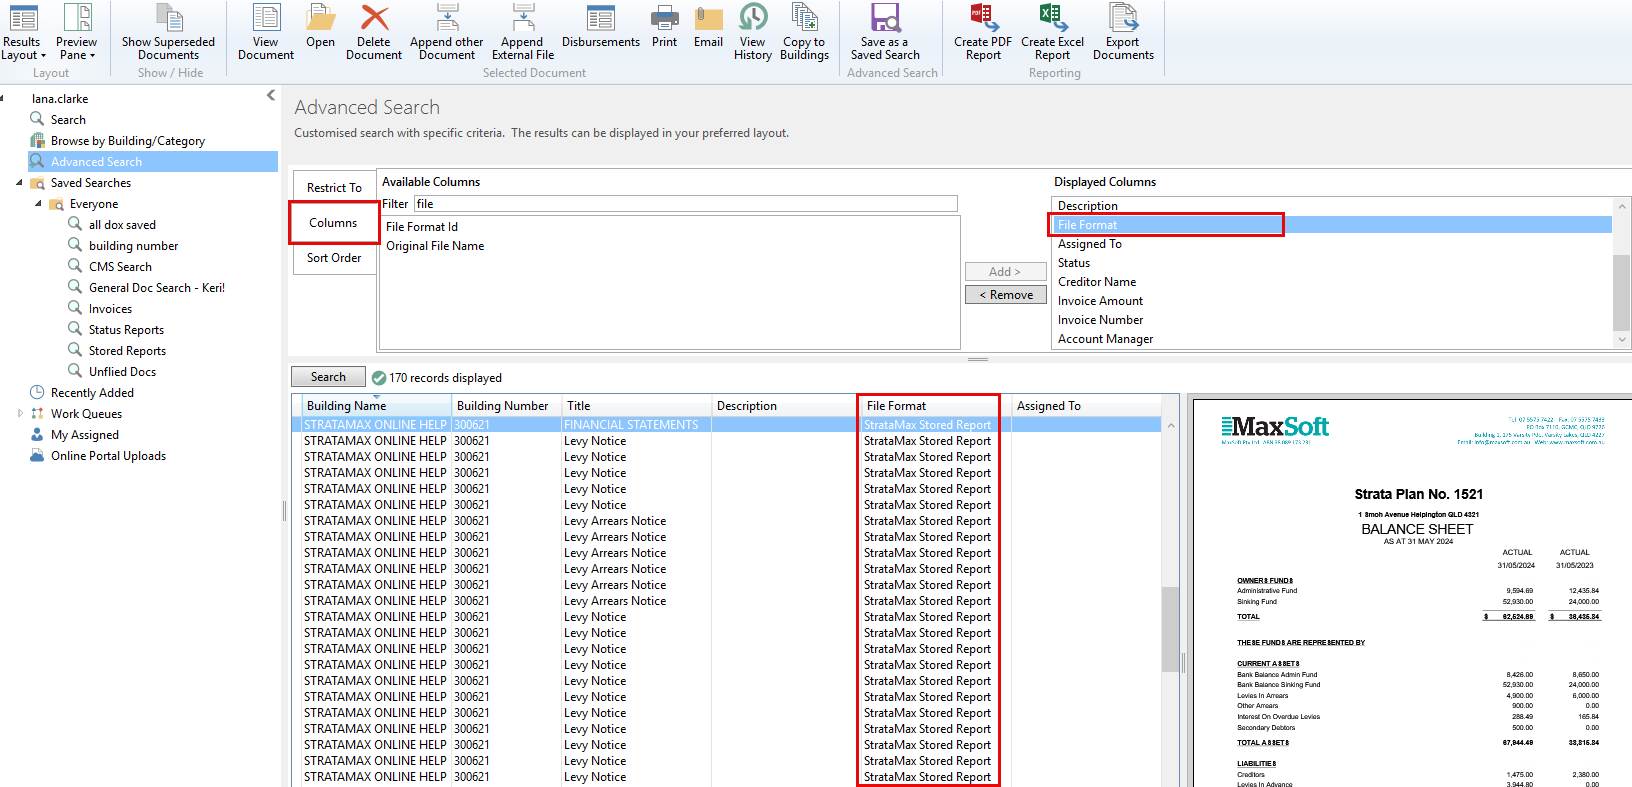This screenshot has height=787, width=1632.
Task: Open the Status Reports saved search
Action: 126,330
